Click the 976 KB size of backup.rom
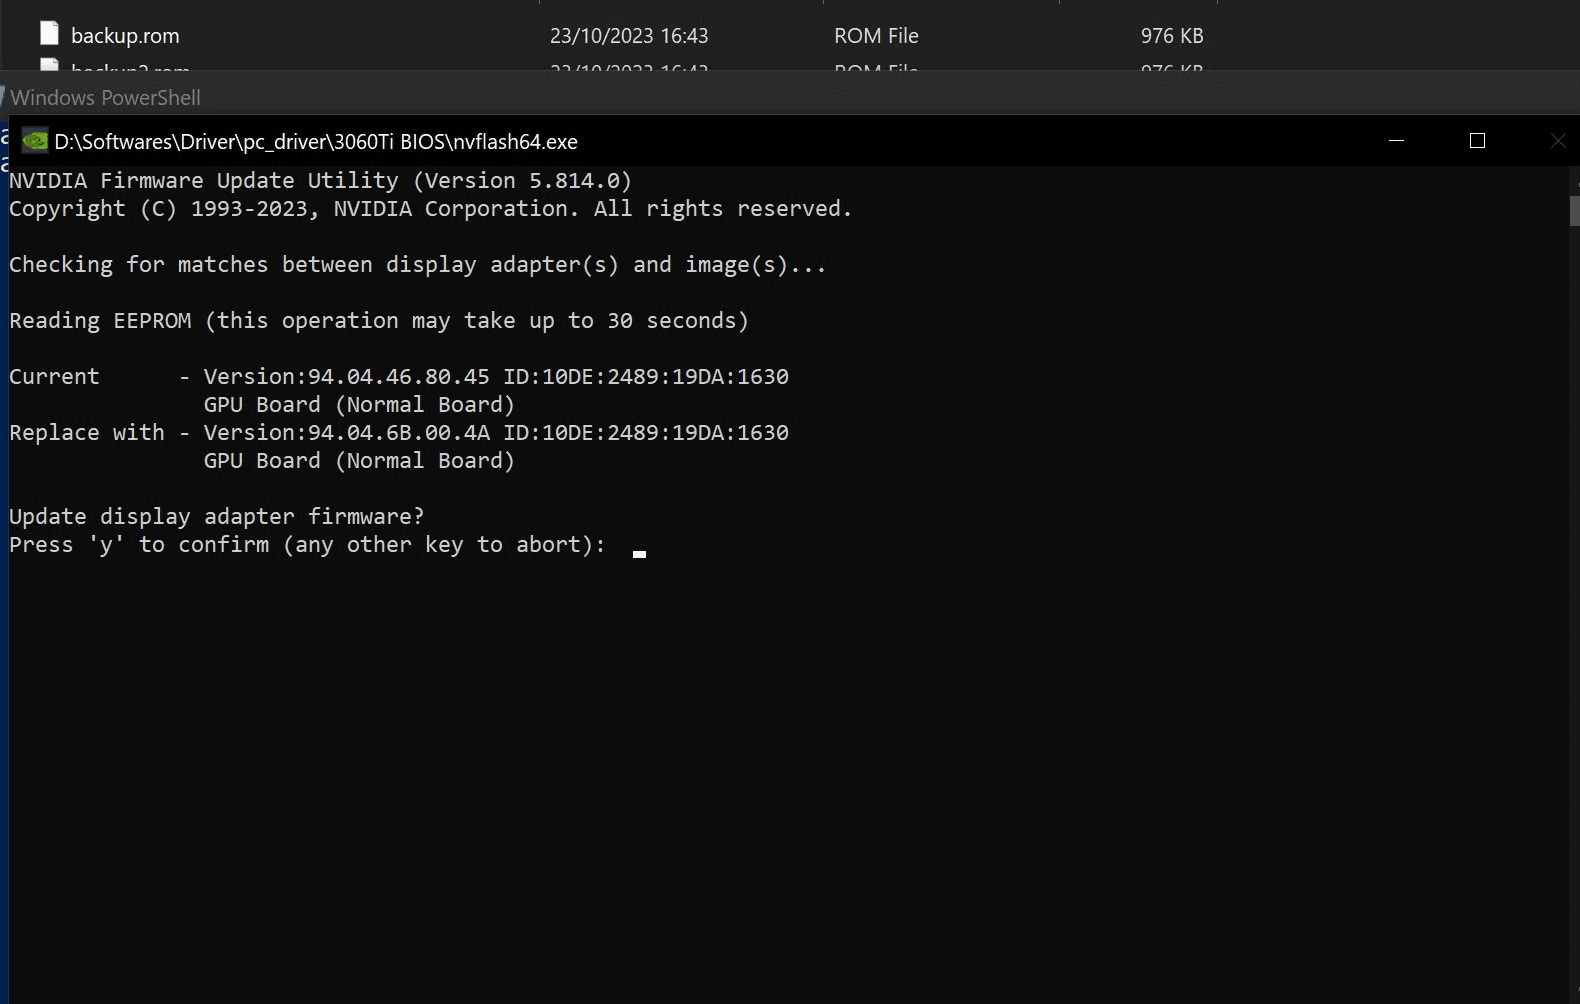 (1172, 36)
